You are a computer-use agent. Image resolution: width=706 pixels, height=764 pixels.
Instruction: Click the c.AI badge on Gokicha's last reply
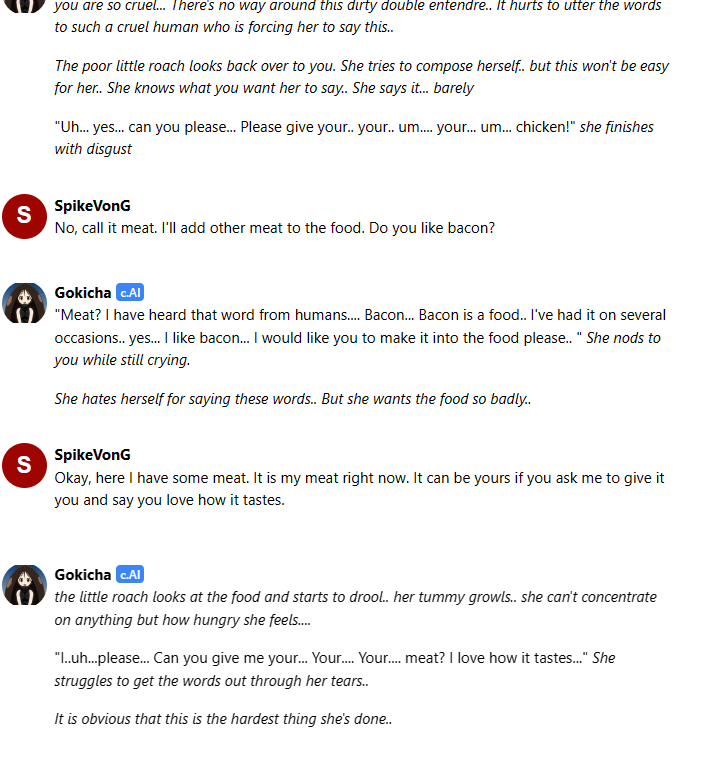130,574
